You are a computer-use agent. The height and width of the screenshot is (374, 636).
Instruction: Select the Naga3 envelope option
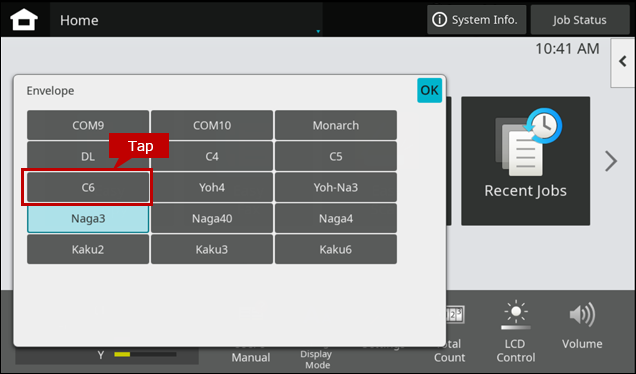(x=88, y=219)
